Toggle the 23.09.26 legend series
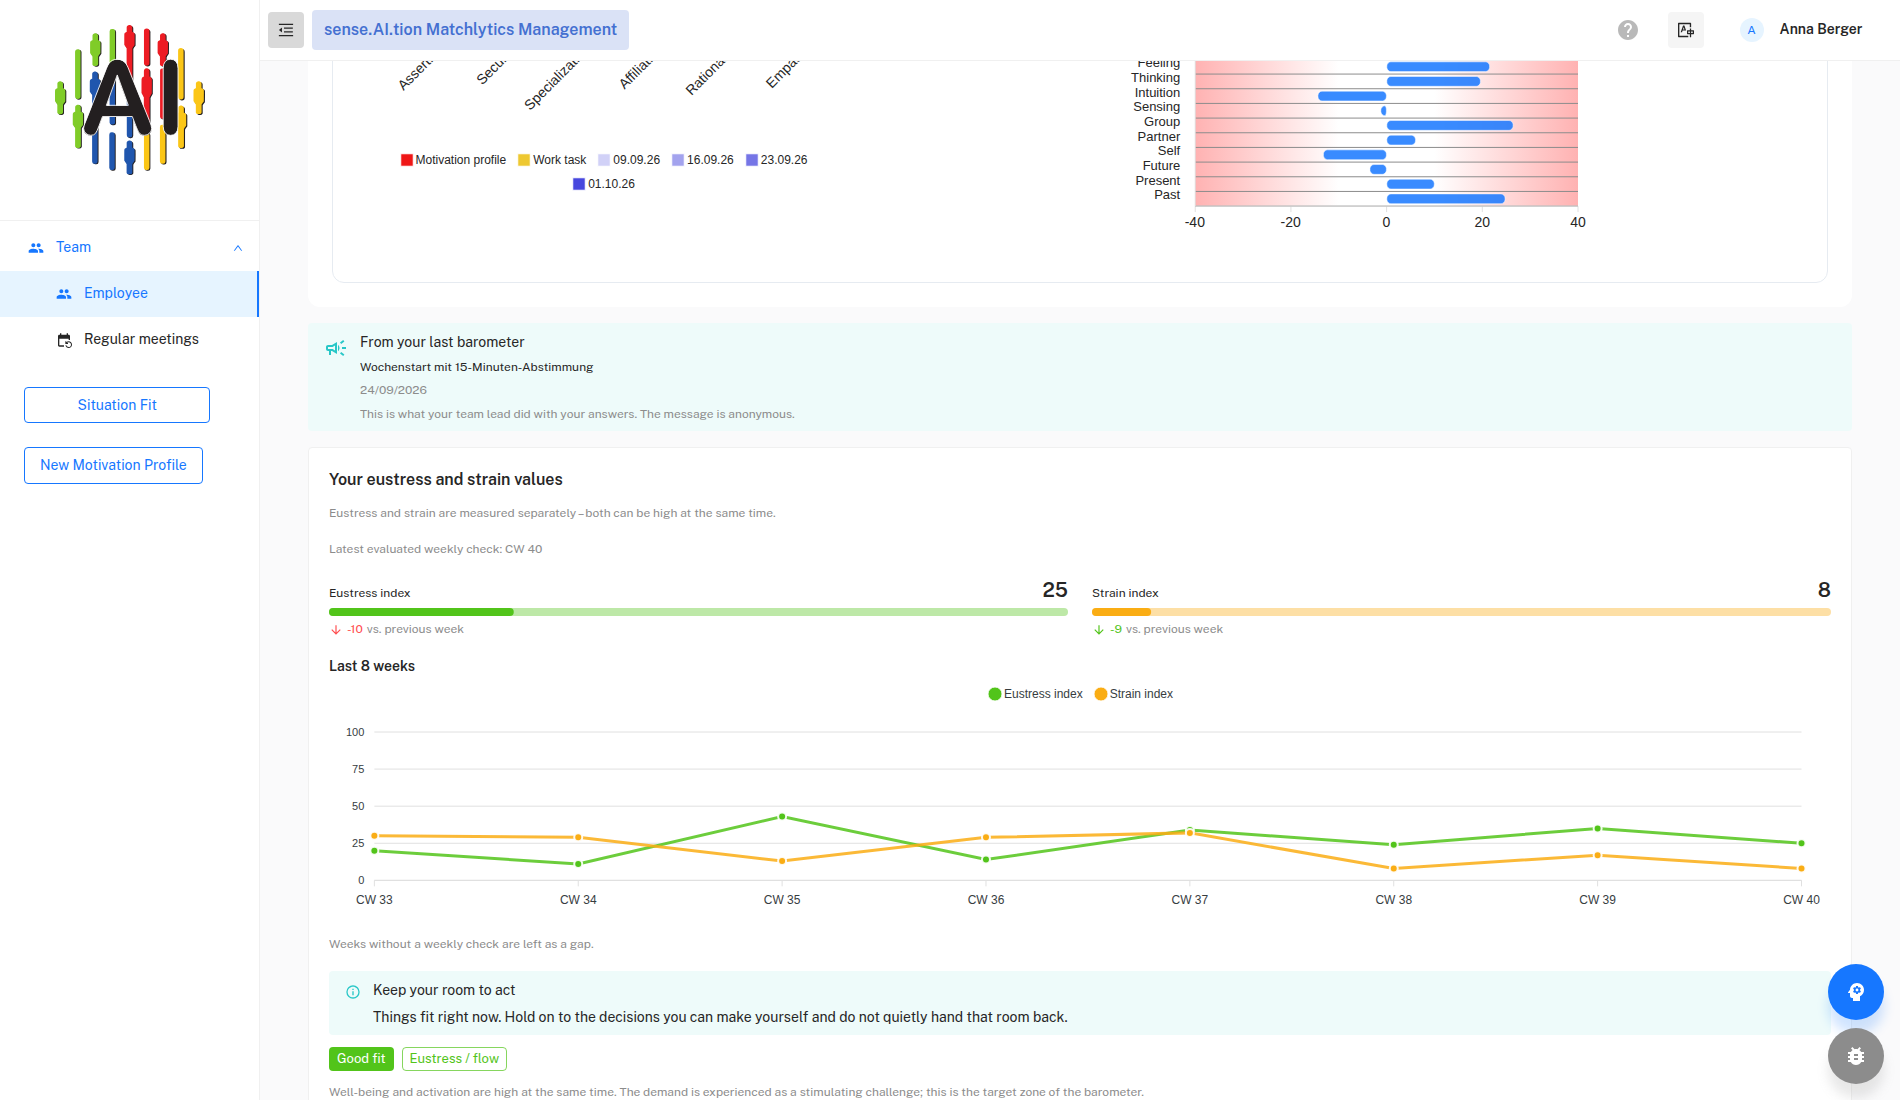This screenshot has height=1100, width=1900. point(777,160)
